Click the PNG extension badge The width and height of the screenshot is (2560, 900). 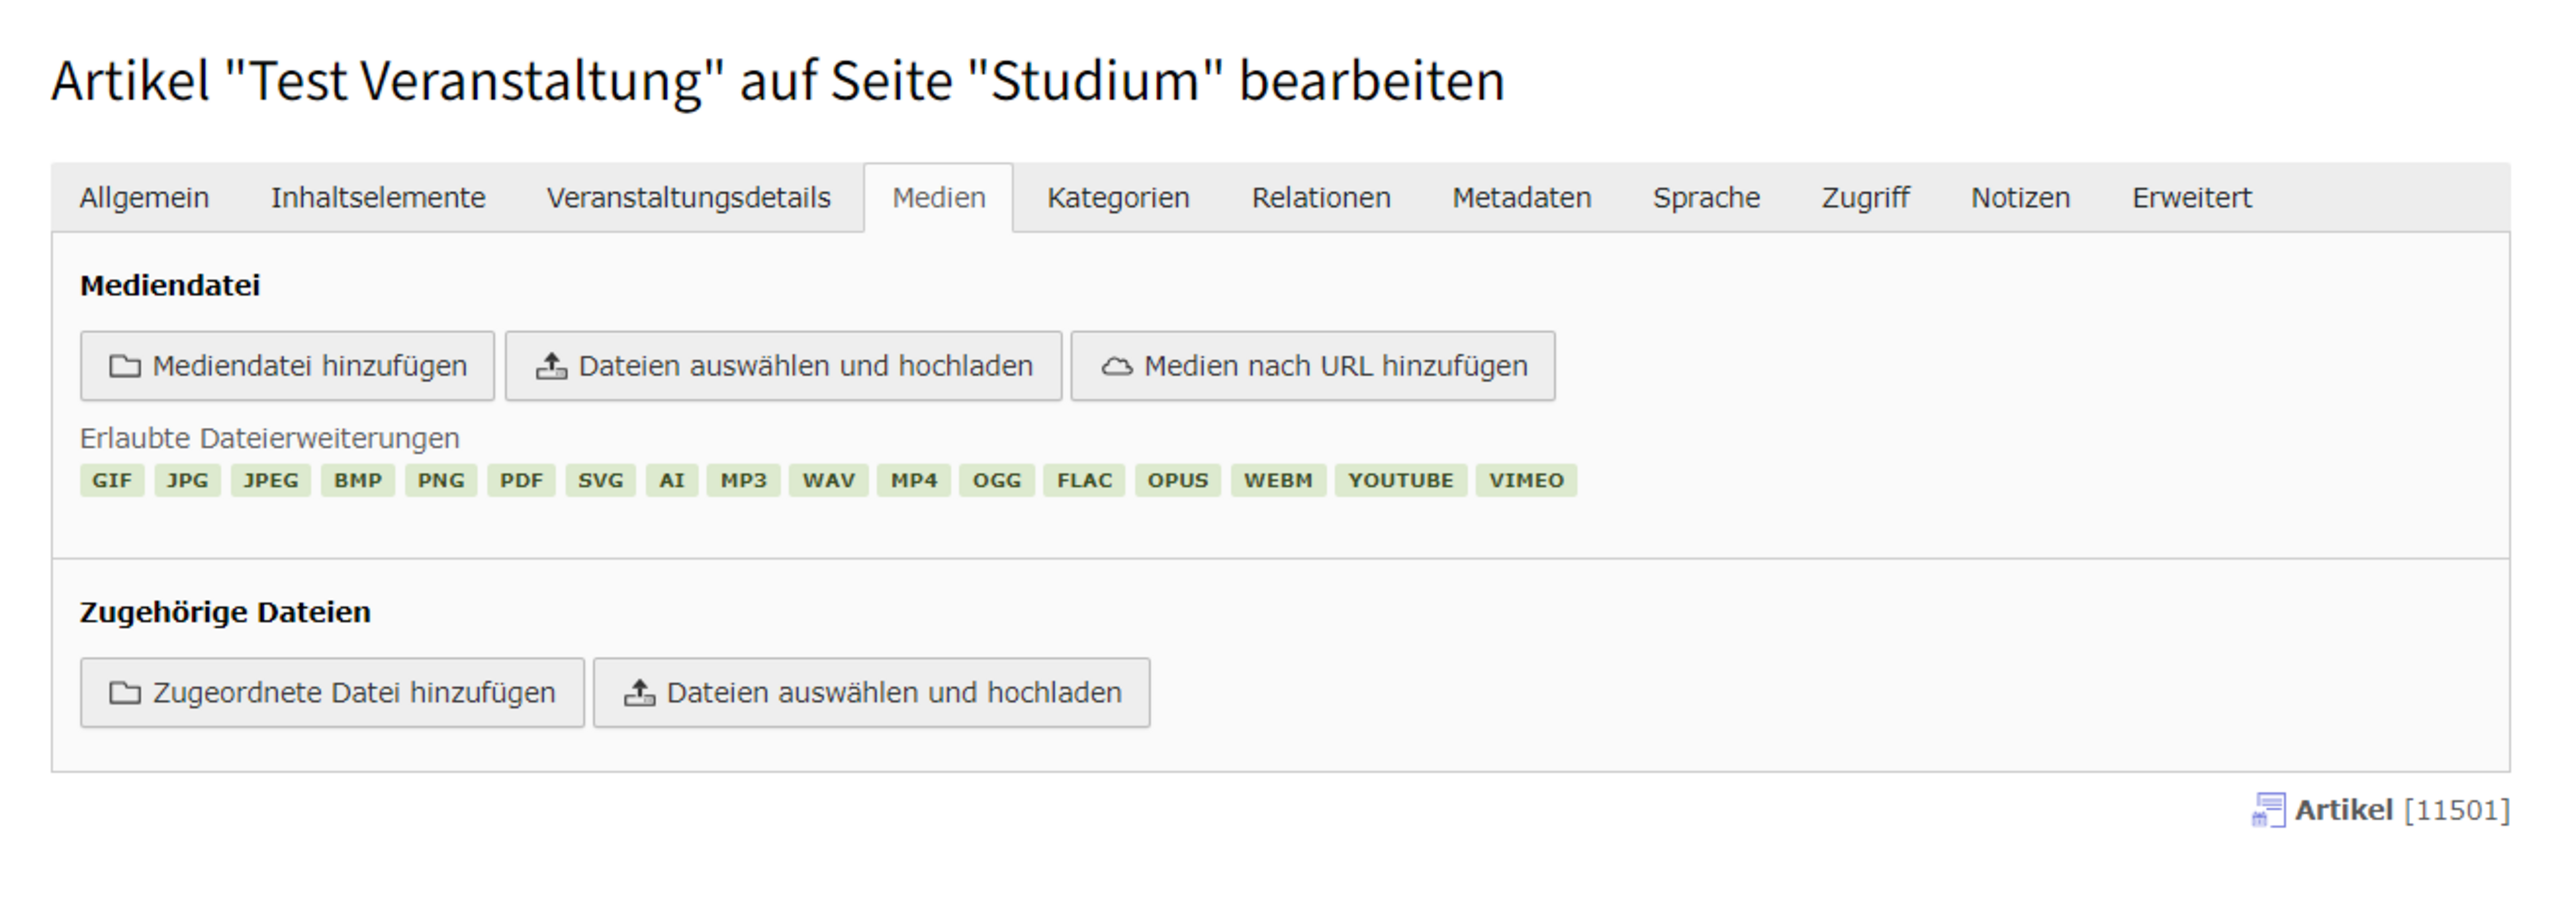click(x=441, y=481)
